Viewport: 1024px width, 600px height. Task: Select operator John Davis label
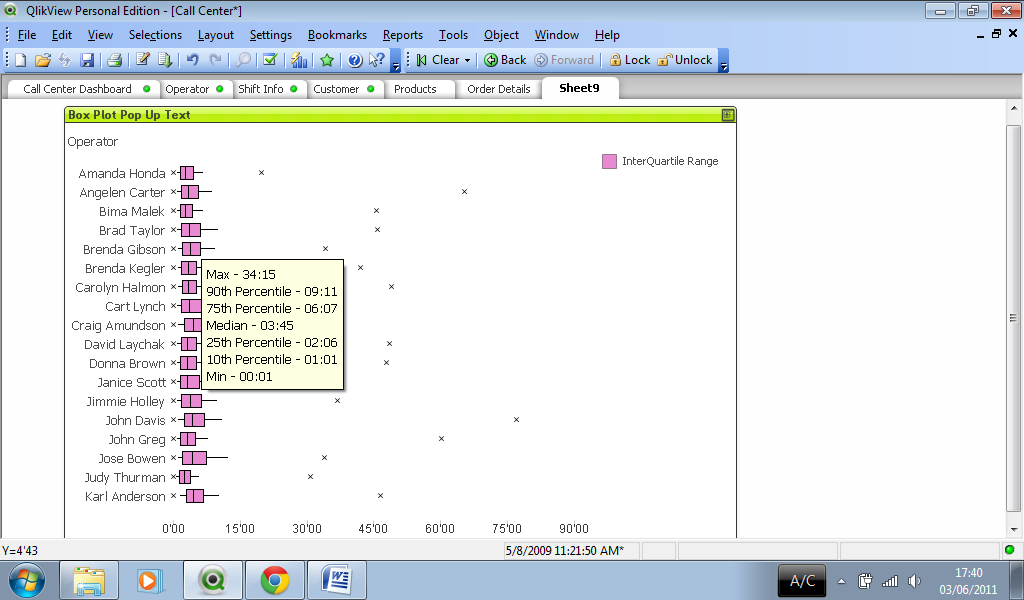pos(136,420)
